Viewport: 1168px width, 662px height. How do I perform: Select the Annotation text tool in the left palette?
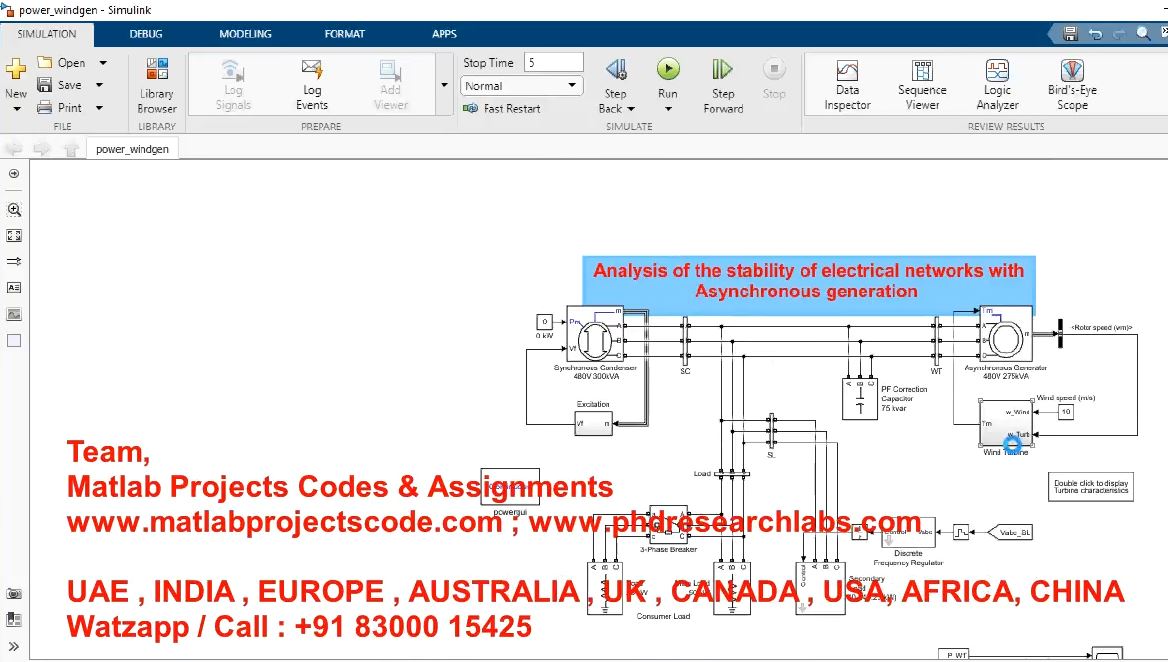tap(14, 287)
